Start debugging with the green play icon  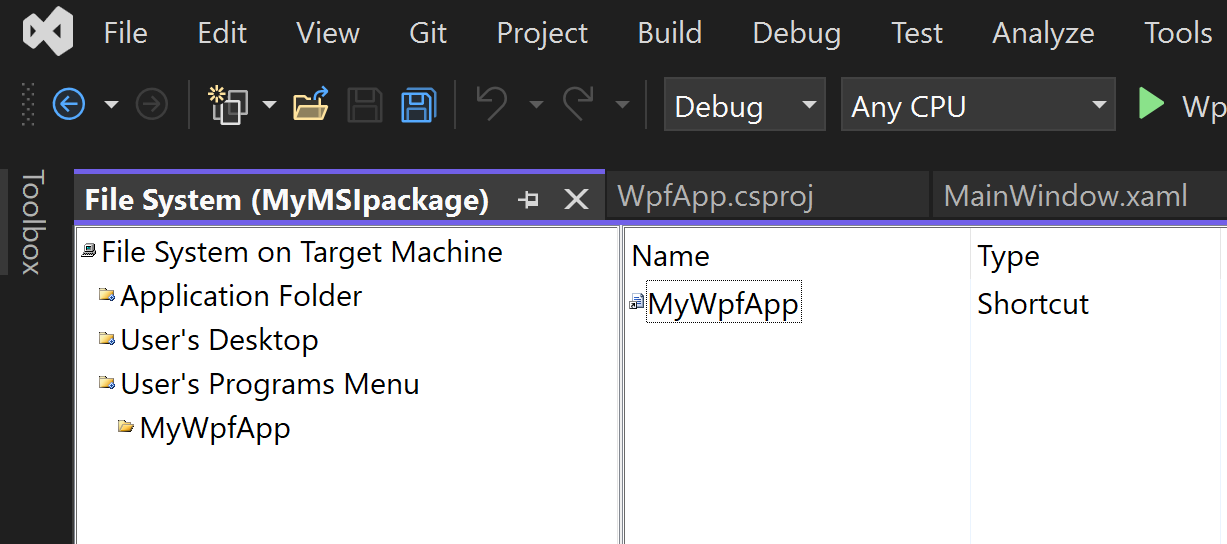[1151, 104]
